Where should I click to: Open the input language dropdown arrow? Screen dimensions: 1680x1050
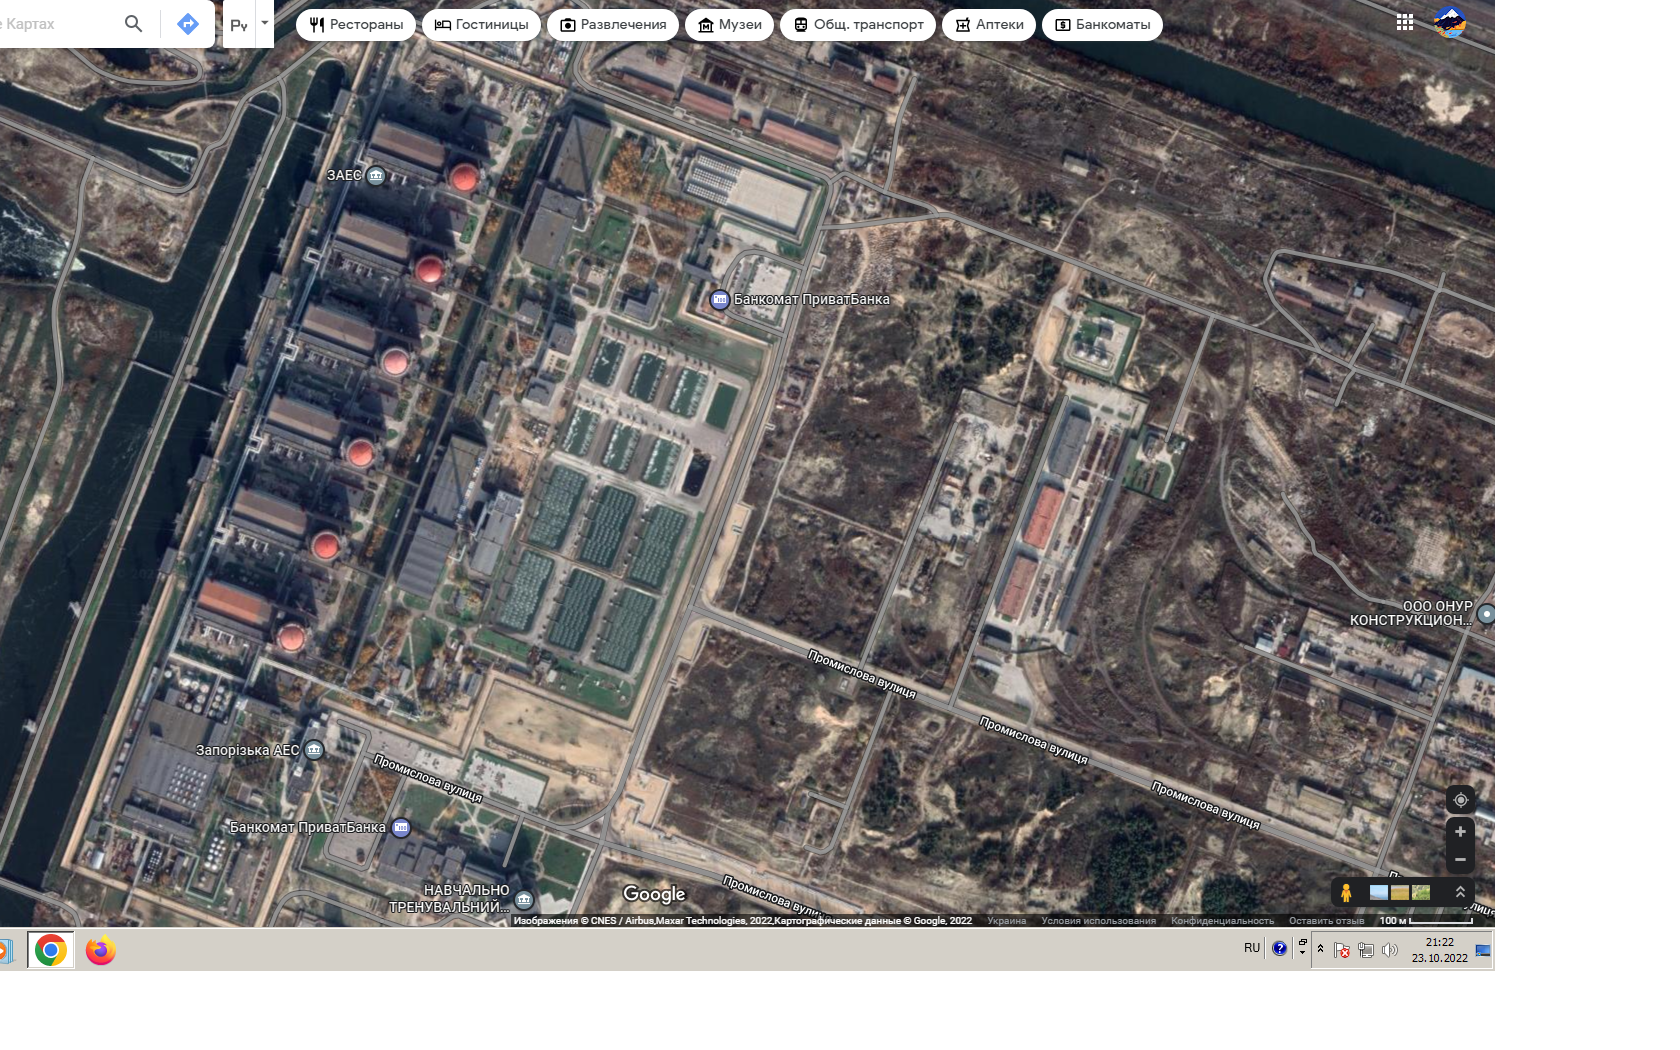tap(264, 23)
